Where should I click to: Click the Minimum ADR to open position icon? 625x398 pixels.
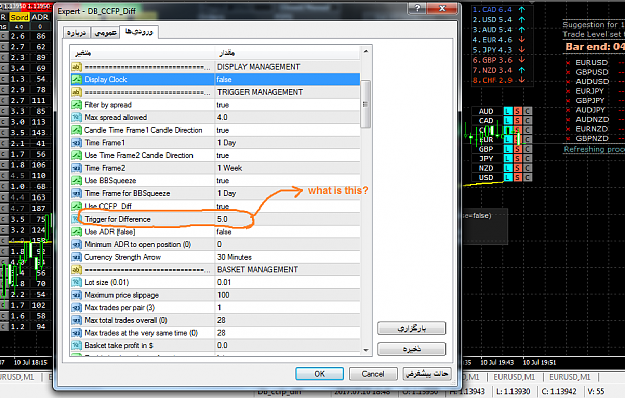click(x=77, y=244)
